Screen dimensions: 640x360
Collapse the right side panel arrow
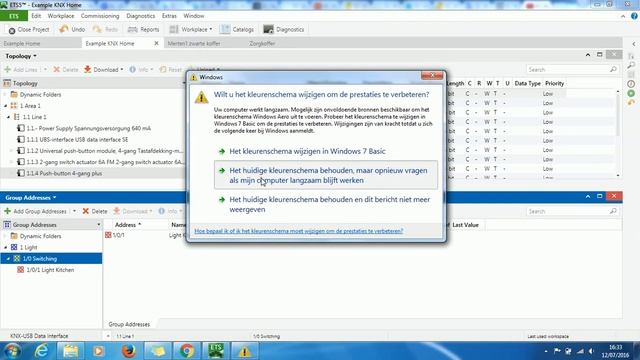(x=633, y=44)
